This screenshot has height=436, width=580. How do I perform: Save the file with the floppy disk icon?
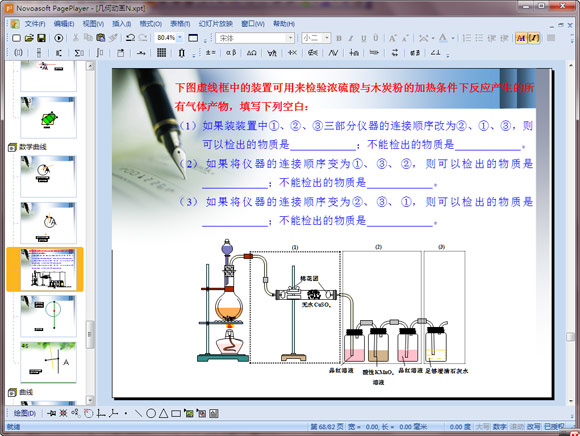pyautogui.click(x=41, y=38)
